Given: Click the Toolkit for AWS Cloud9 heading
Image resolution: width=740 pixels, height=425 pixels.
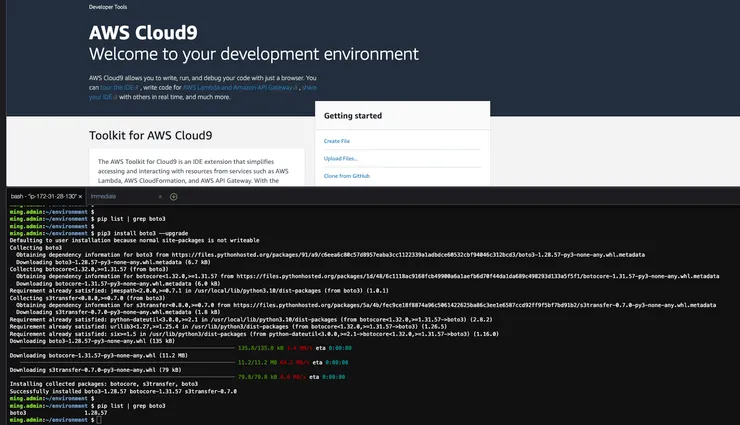Looking at the screenshot, I should click(151, 135).
